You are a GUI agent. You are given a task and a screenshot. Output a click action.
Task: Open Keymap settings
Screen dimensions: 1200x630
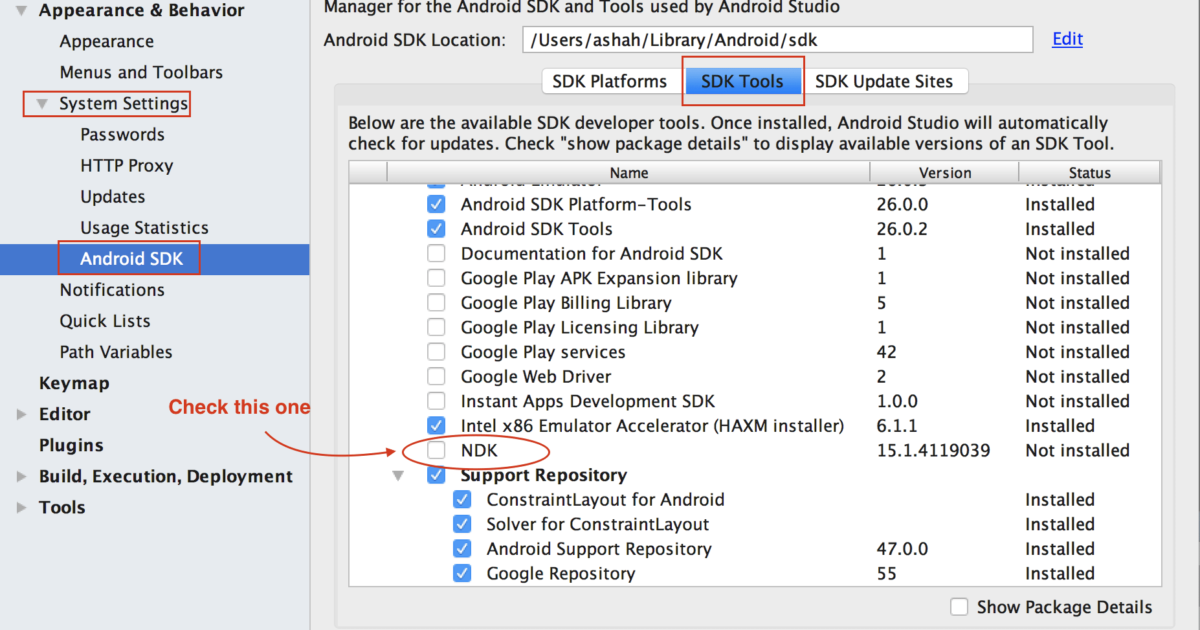coord(74,383)
